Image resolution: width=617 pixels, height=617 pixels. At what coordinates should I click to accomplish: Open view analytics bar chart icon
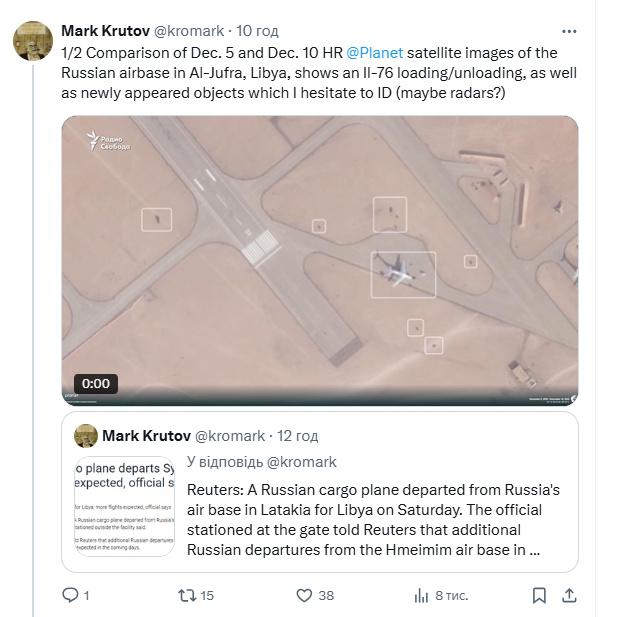422,595
